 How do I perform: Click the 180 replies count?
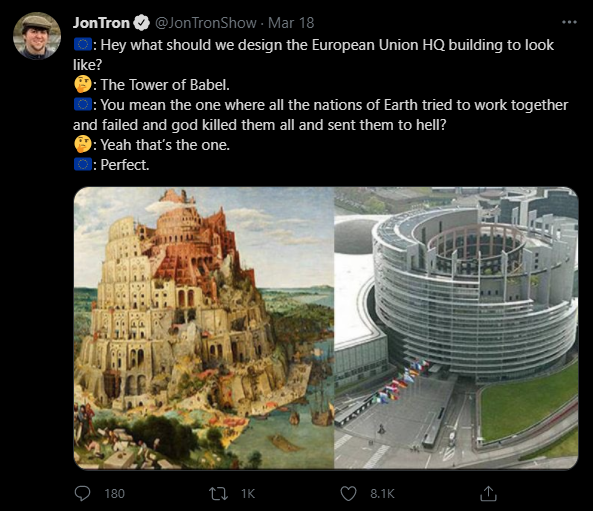115,494
